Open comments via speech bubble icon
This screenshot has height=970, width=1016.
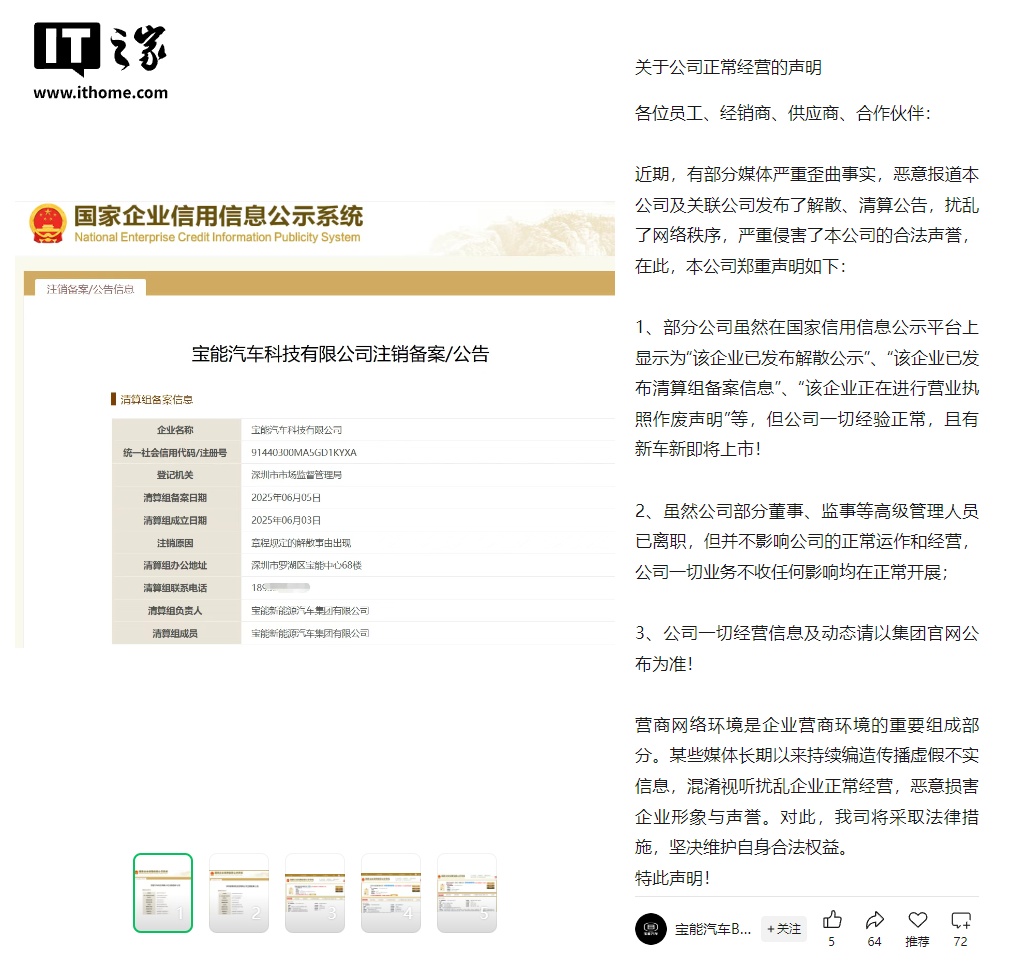tap(960, 920)
